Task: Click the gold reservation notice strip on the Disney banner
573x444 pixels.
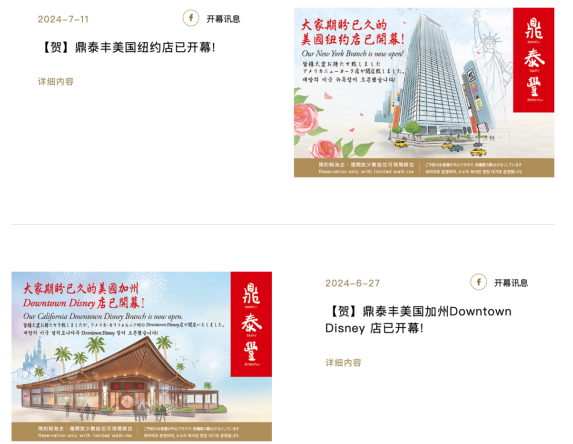Action: tap(141, 432)
